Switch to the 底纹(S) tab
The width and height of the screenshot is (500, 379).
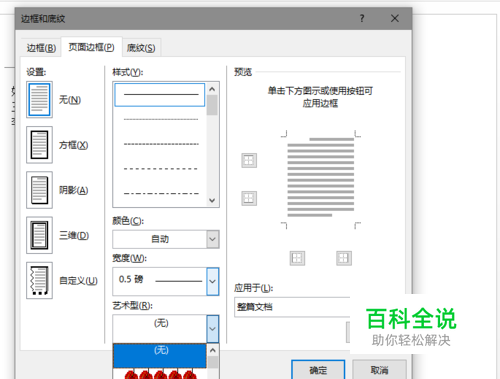pos(141,48)
